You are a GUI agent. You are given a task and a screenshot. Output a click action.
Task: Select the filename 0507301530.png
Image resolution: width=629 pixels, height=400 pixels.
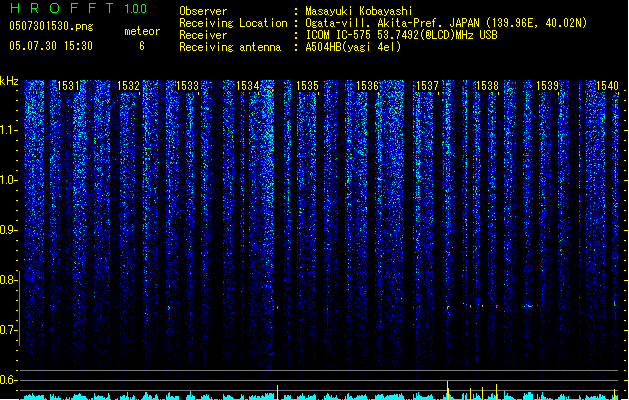pos(51,26)
